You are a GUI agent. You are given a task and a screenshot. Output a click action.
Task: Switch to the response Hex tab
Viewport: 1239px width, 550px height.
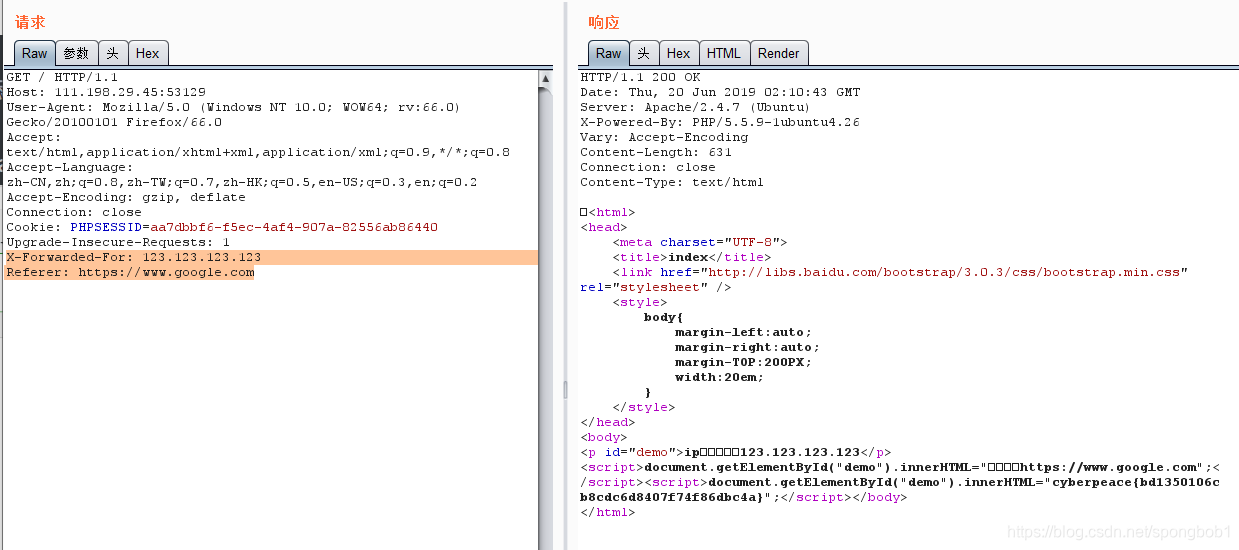(678, 53)
